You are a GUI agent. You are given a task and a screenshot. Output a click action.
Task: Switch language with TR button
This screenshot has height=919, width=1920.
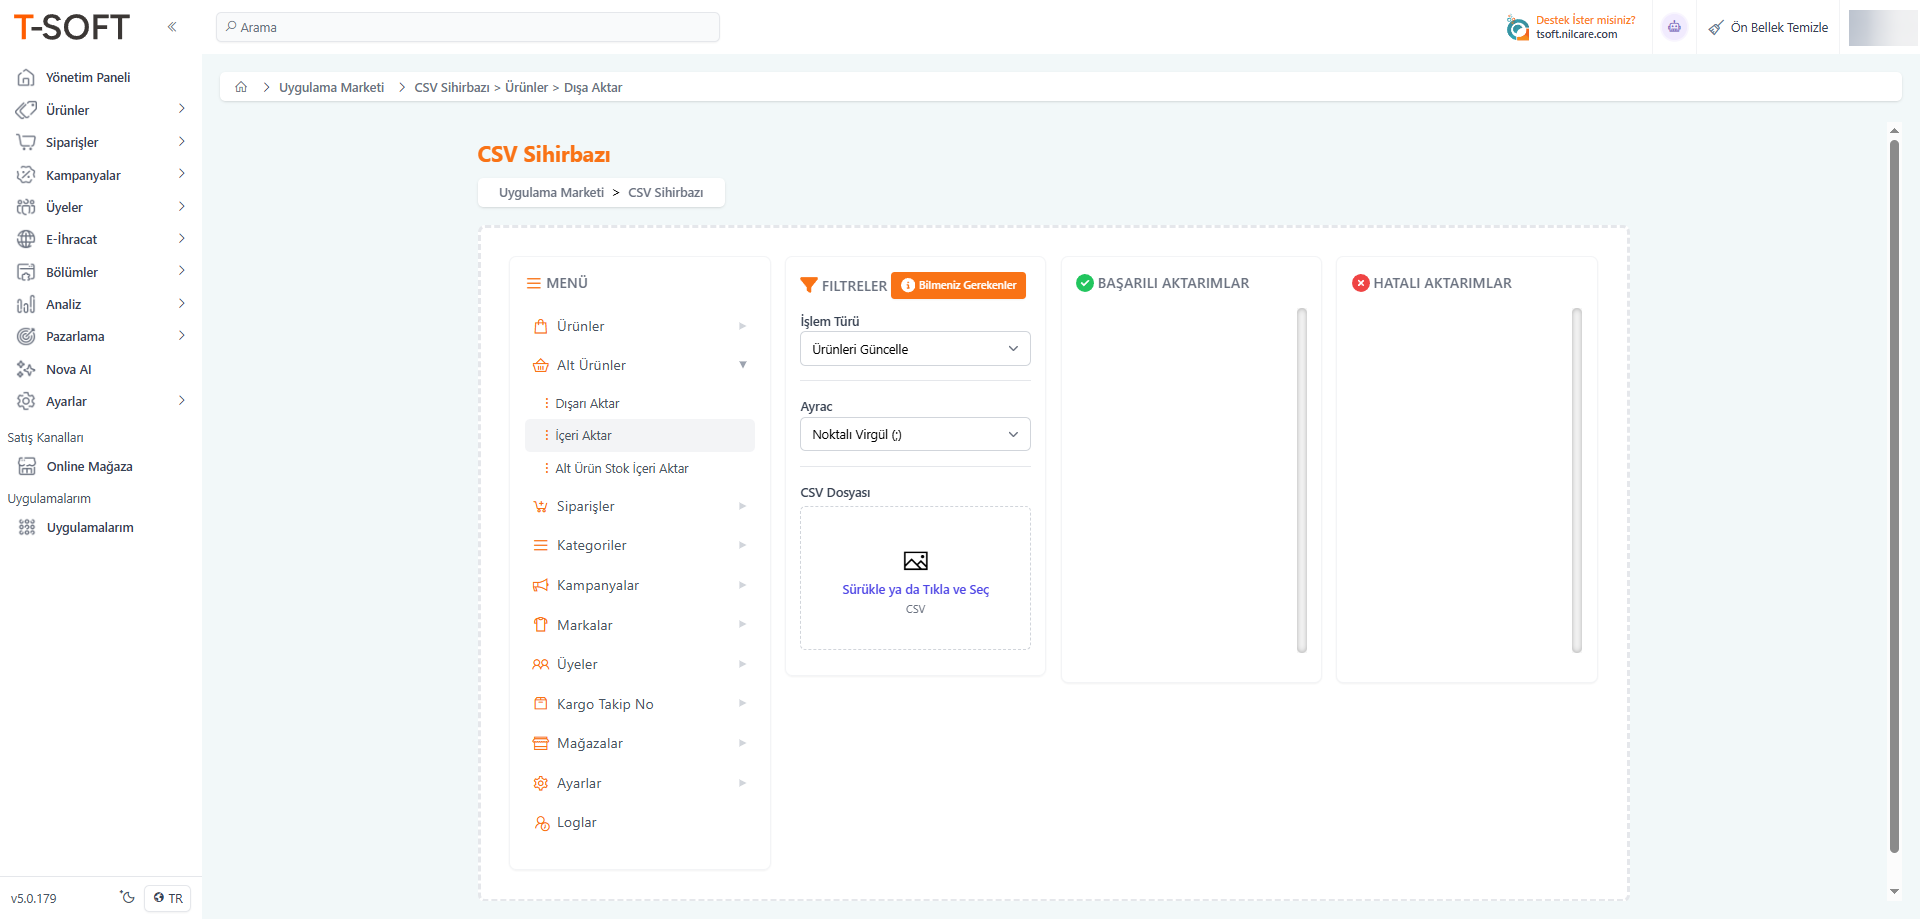(x=168, y=898)
